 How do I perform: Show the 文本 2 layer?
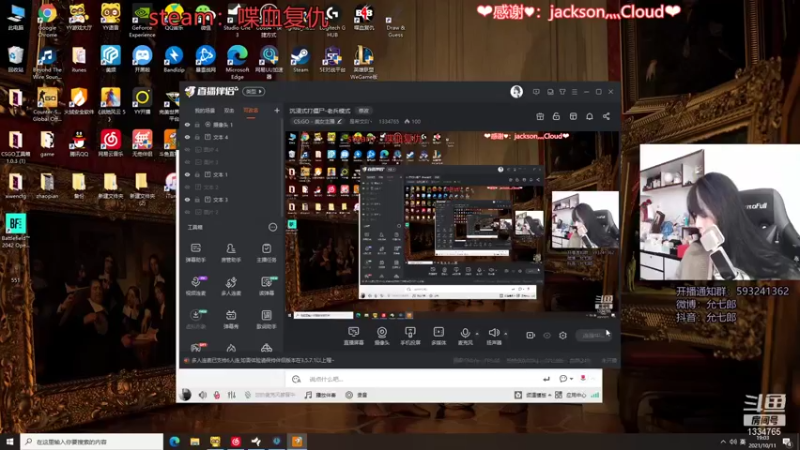point(187,187)
